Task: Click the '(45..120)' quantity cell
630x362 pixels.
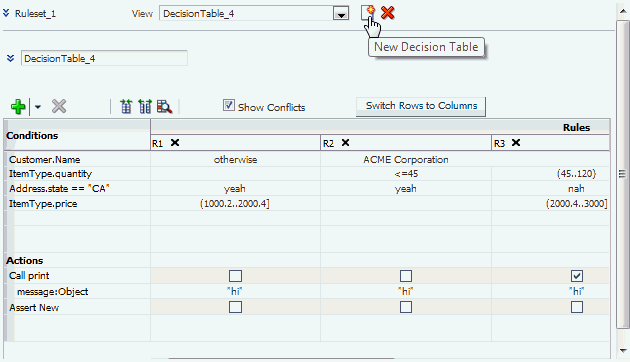Action: click(x=576, y=174)
